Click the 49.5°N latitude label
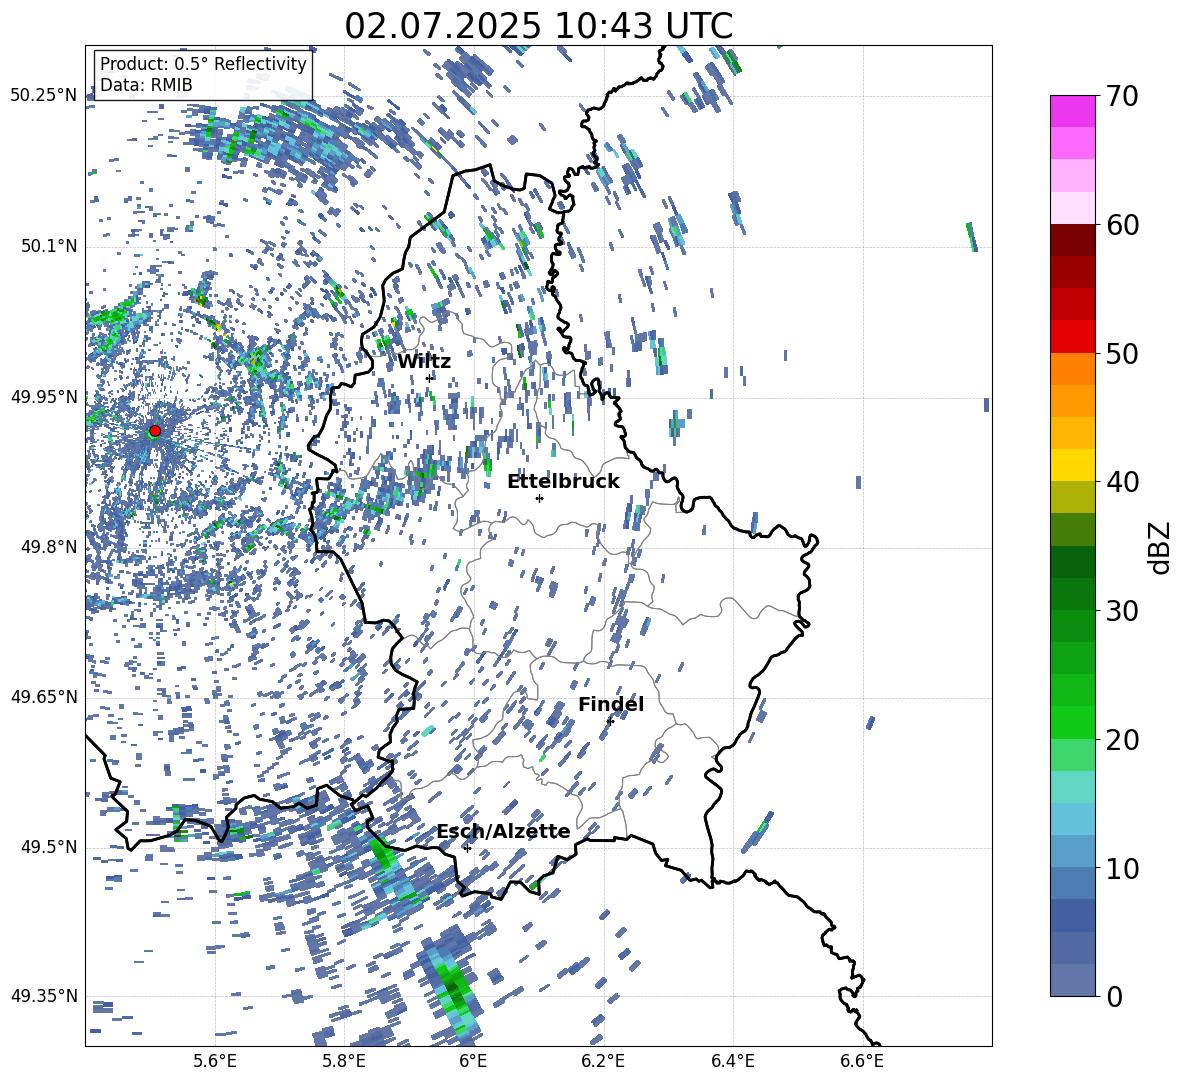 pos(48,846)
